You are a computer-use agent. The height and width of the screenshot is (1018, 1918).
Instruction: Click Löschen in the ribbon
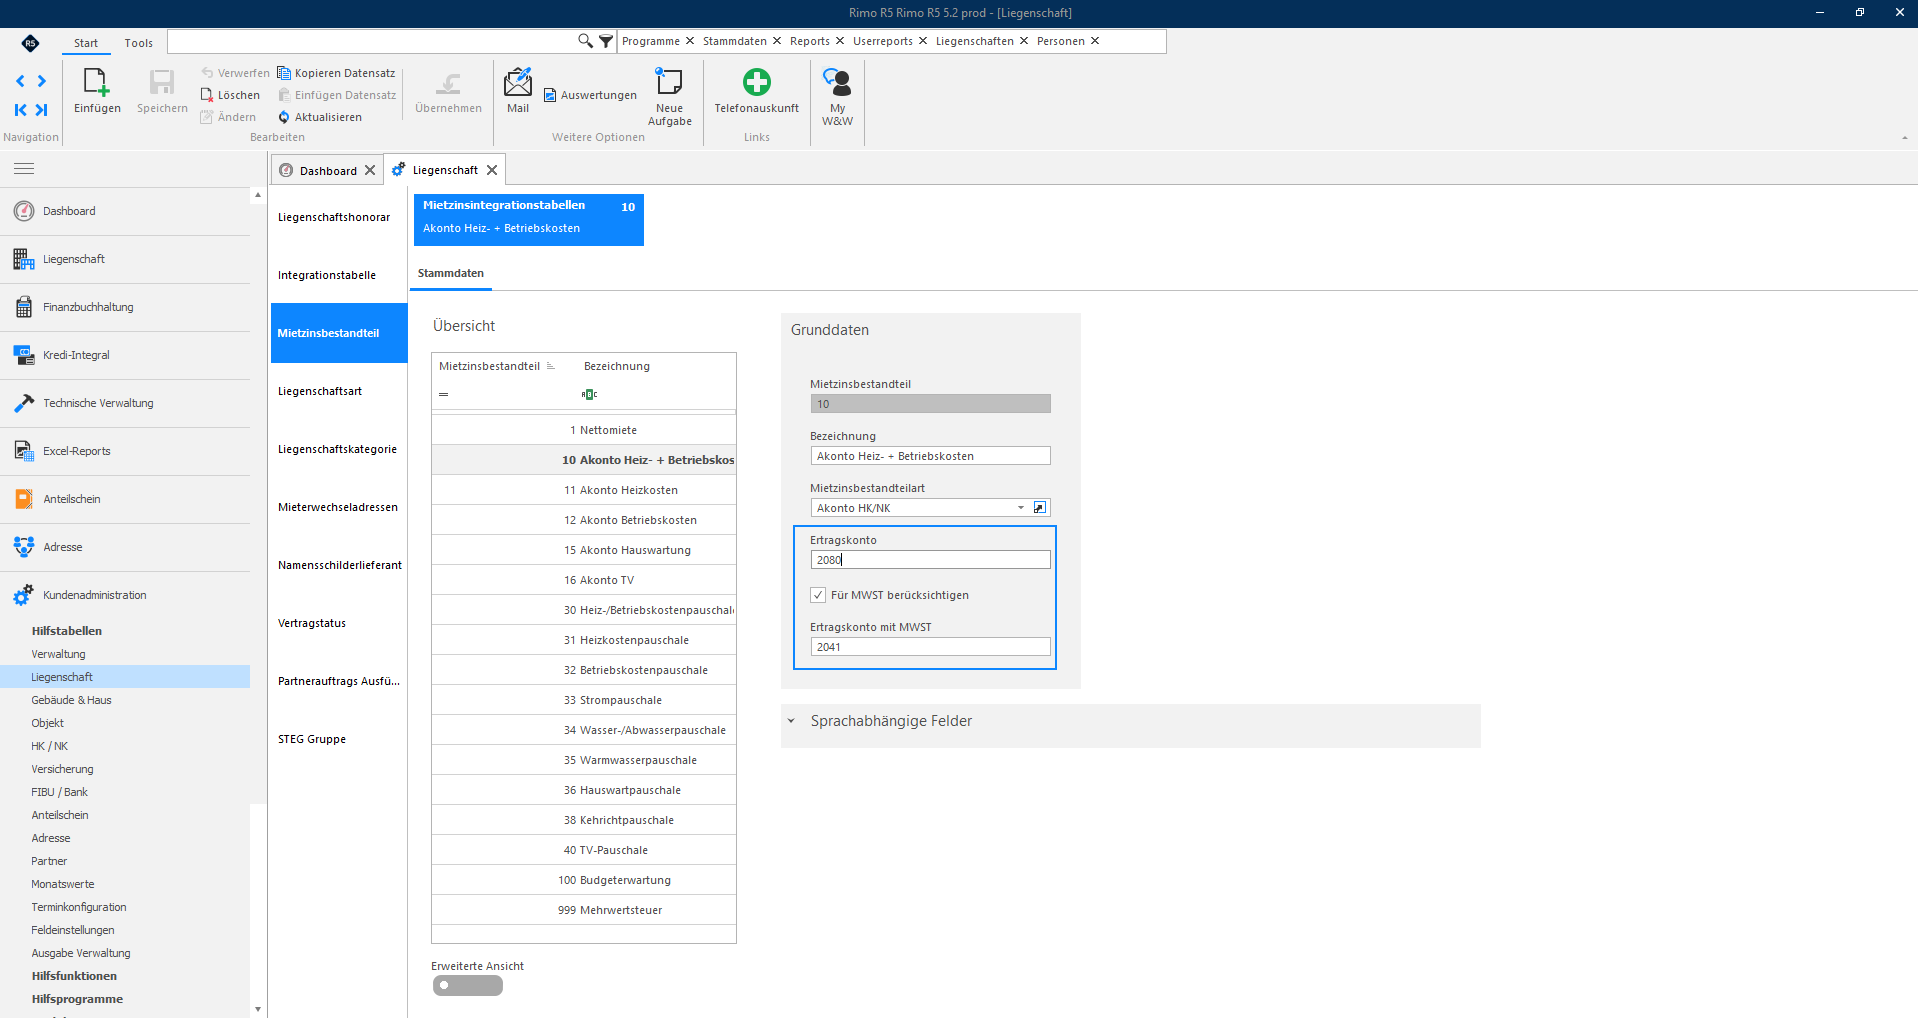pos(230,95)
